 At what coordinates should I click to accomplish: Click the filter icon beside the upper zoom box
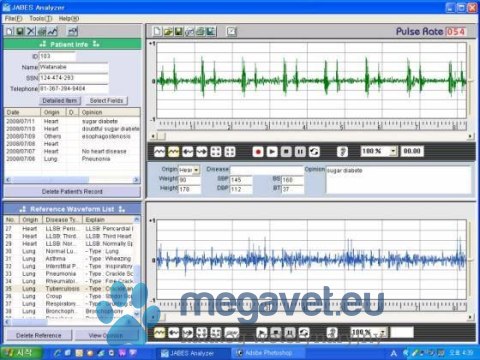click(342, 152)
